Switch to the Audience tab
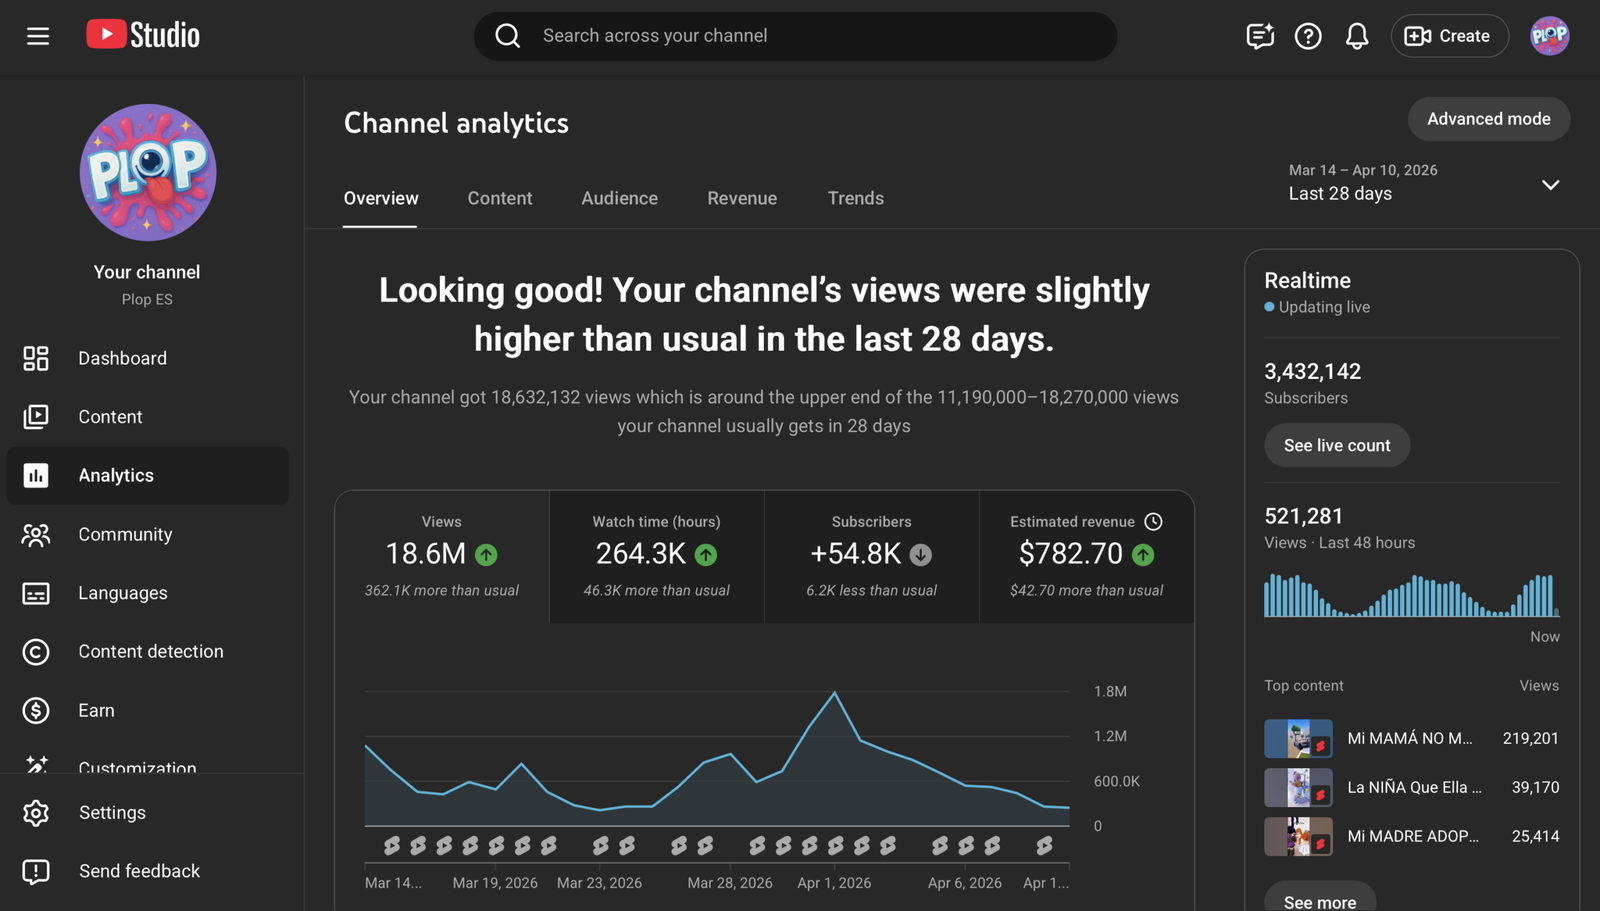 tap(619, 198)
